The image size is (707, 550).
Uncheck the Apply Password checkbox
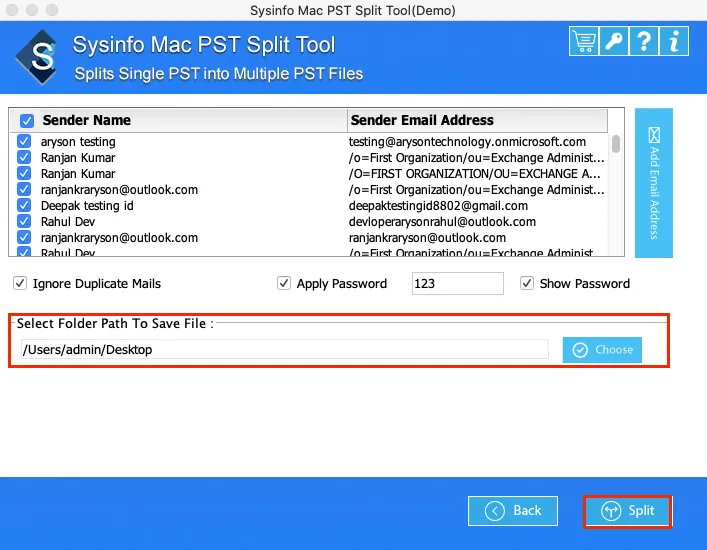[x=284, y=284]
